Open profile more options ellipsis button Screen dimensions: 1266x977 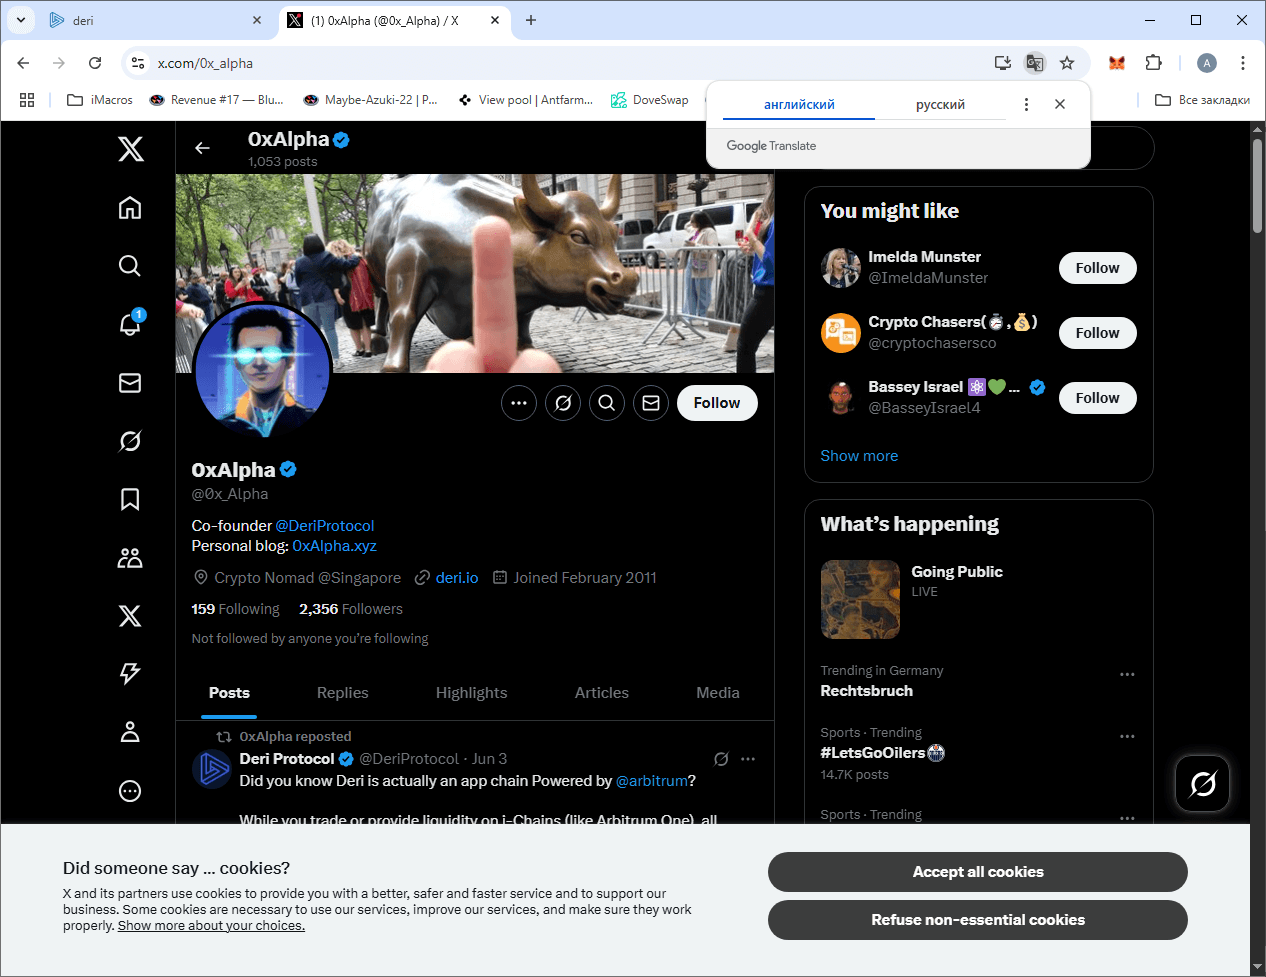pos(519,403)
